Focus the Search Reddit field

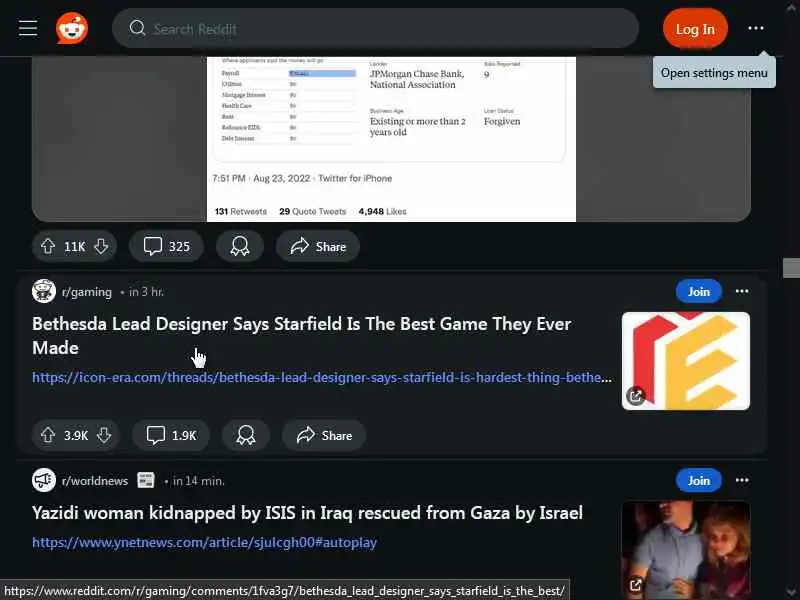point(375,29)
